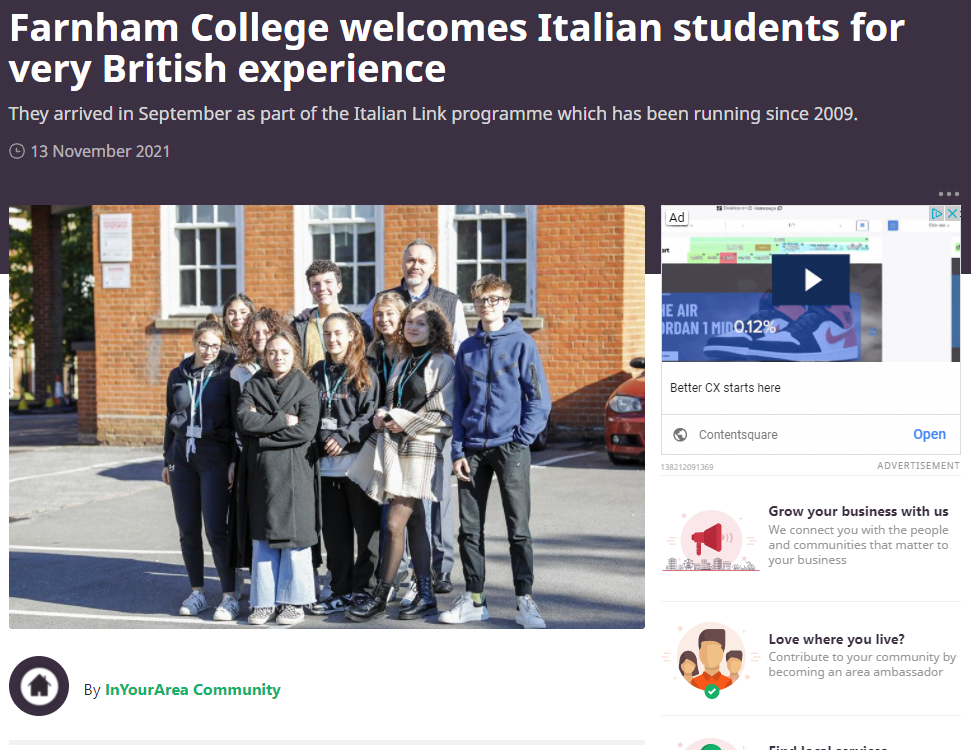Screen dimensions: 971x750
Task: Click the 13 November 2021 date text
Action: pos(100,151)
